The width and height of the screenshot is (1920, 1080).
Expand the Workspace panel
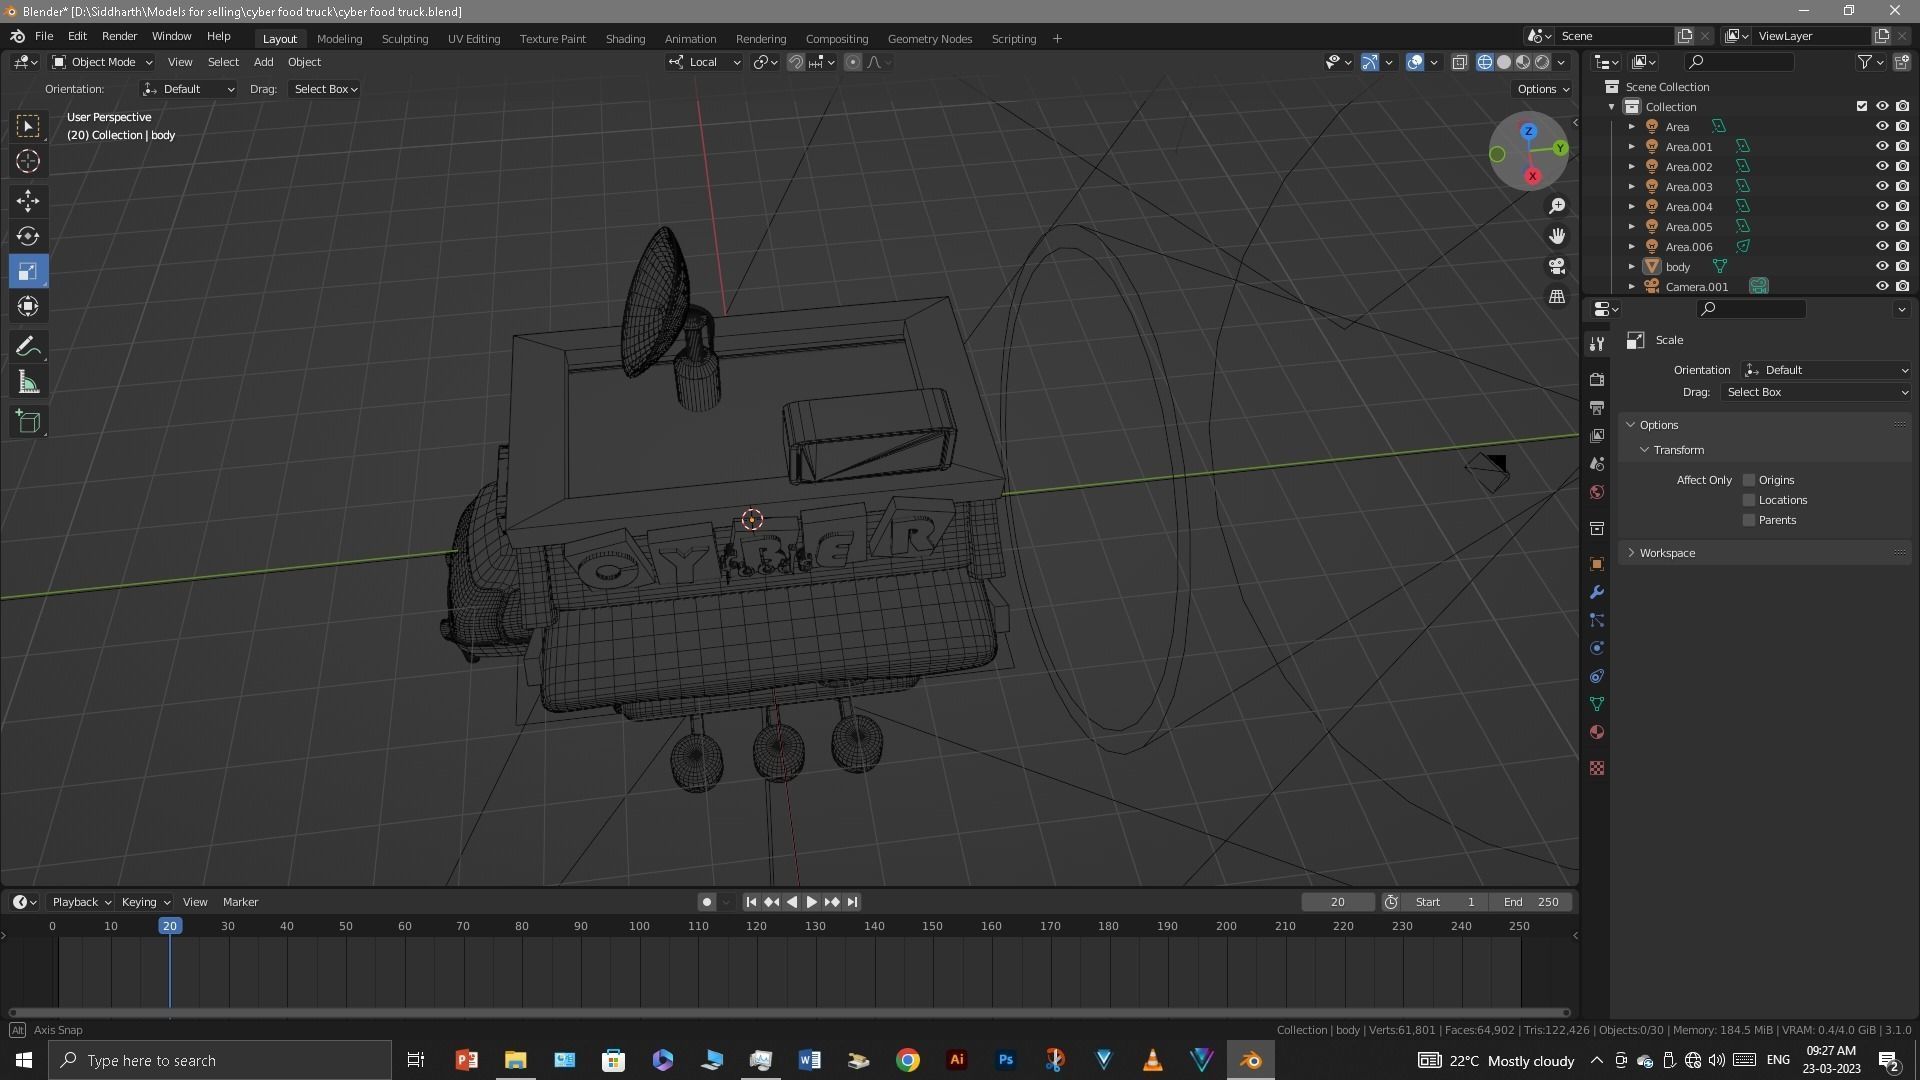(1666, 553)
